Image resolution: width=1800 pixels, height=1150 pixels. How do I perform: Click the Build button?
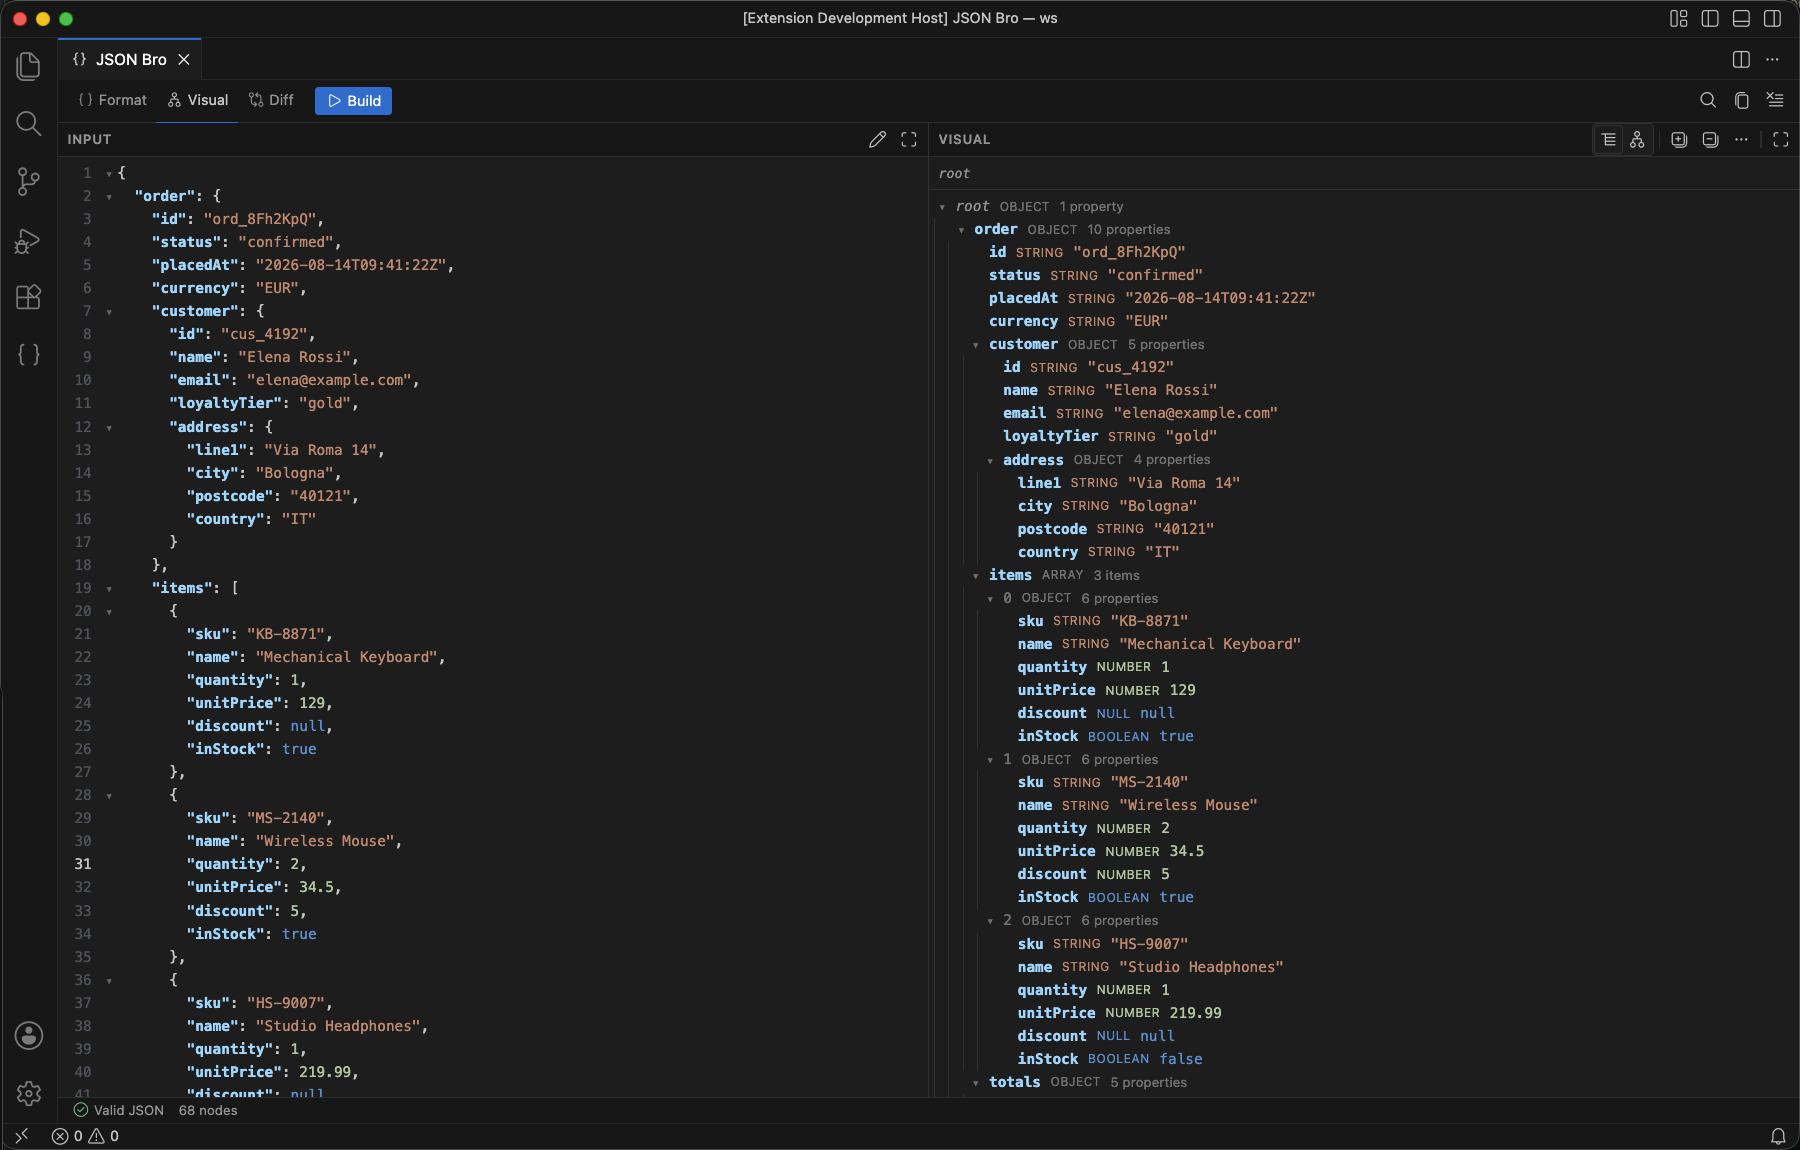tap(353, 101)
